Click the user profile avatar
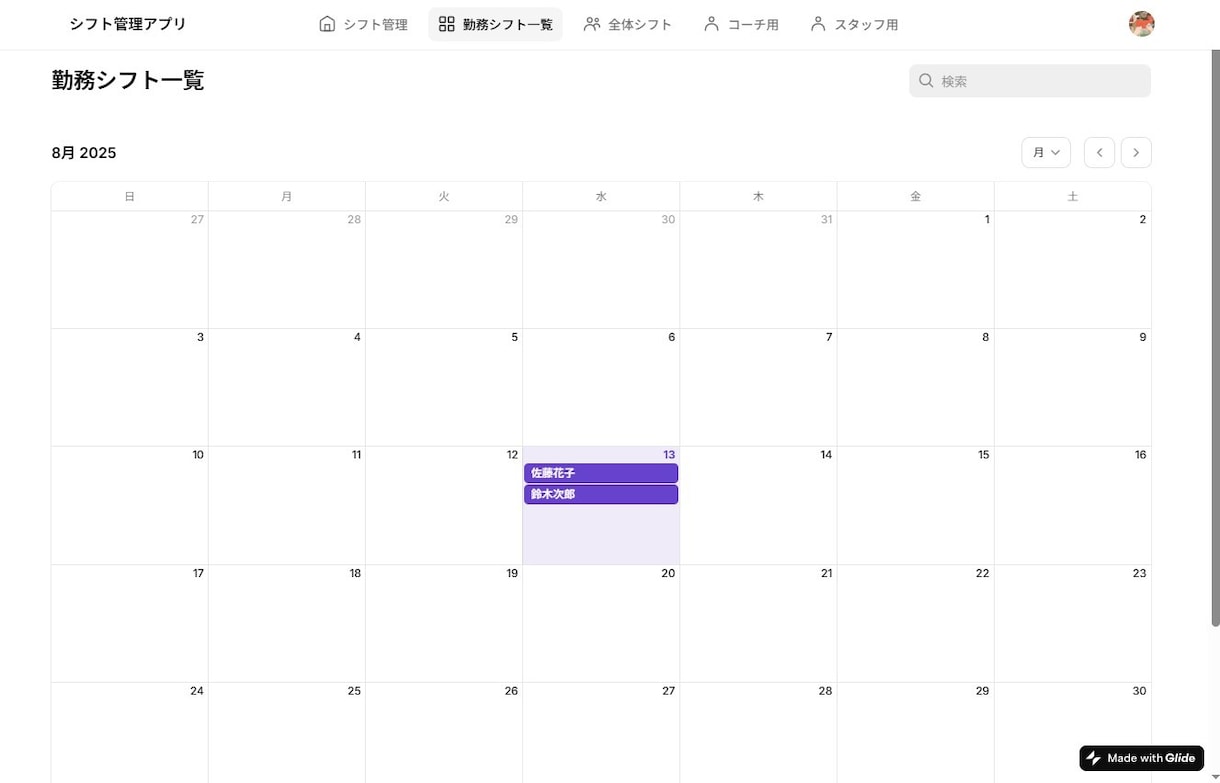This screenshot has height=783, width=1220. pyautogui.click(x=1141, y=24)
